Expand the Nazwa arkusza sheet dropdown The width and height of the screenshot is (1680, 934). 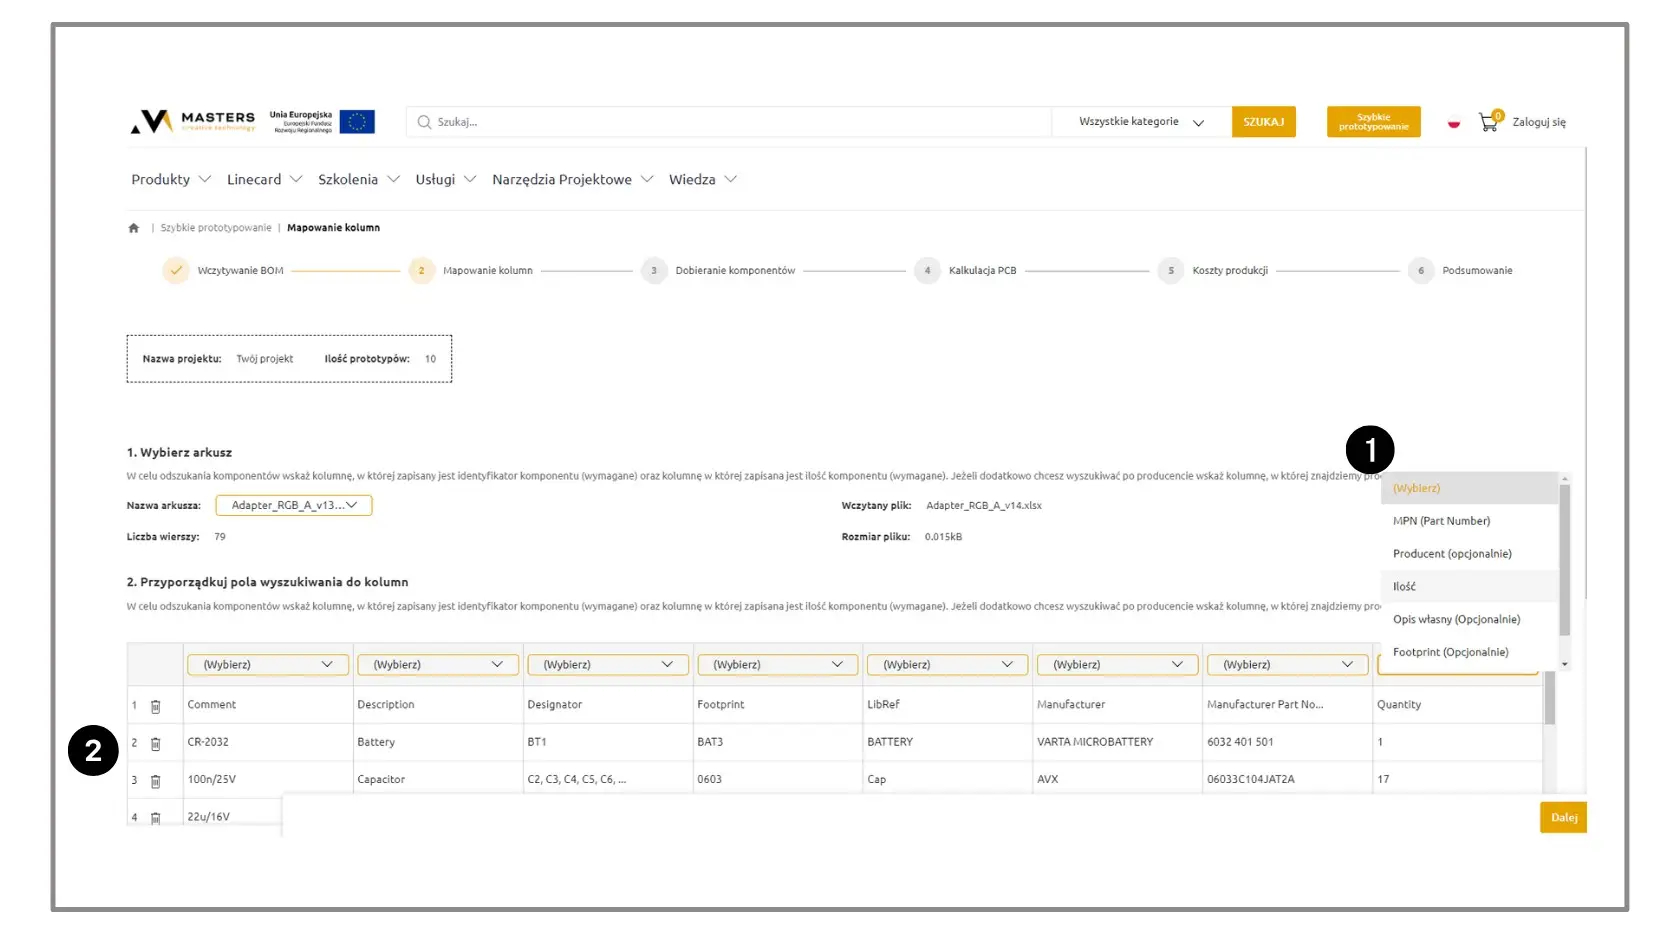point(294,506)
